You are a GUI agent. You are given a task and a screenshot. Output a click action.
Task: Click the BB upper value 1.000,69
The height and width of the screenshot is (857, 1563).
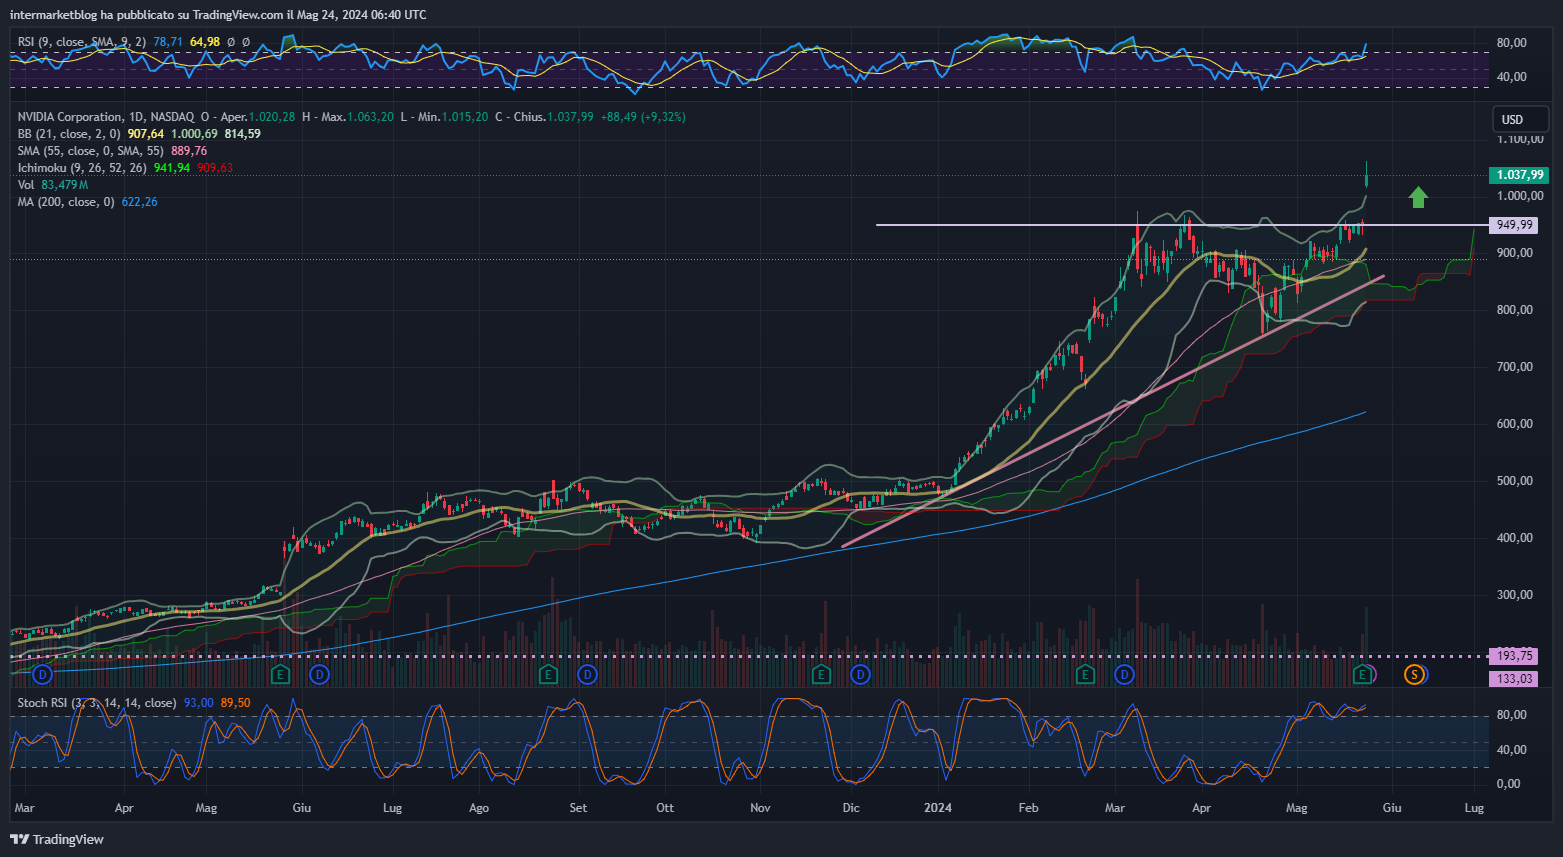click(x=194, y=134)
